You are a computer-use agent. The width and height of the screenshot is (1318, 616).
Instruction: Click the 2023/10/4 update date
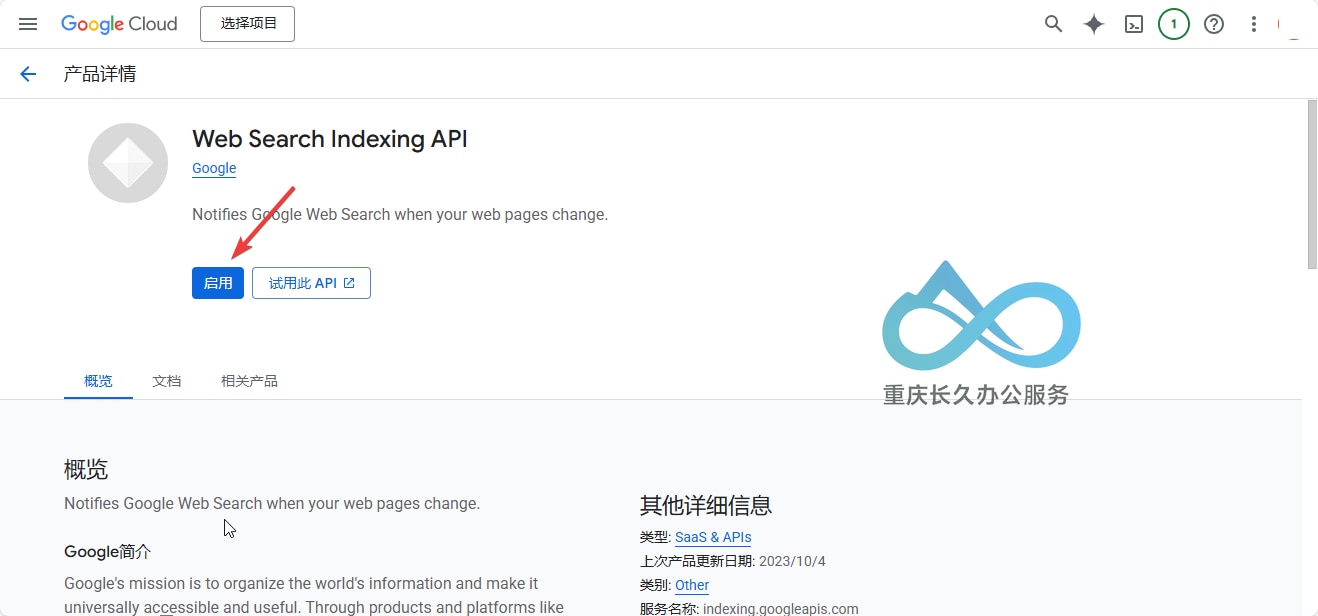[792, 561]
